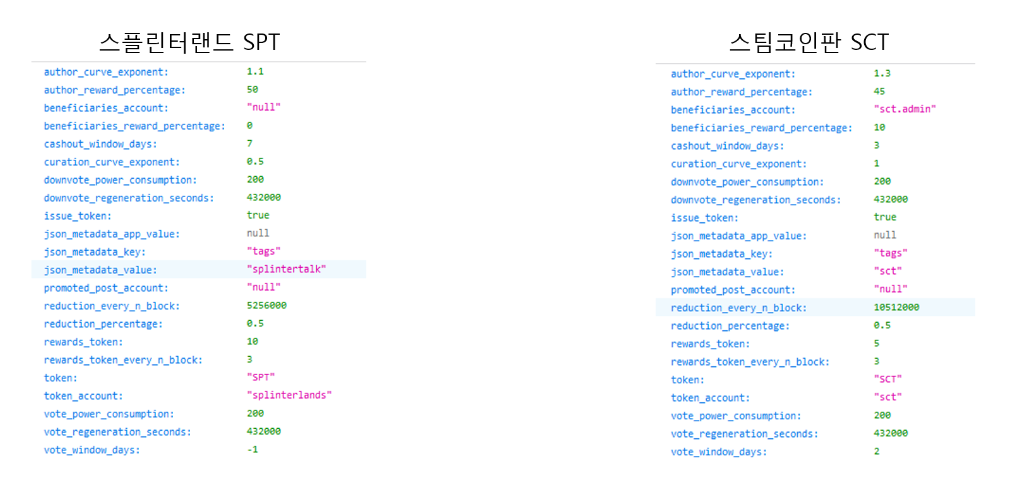This screenshot has height=494, width=1010.
Task: Click SCT vote_window_days value 2
Action: (877, 451)
